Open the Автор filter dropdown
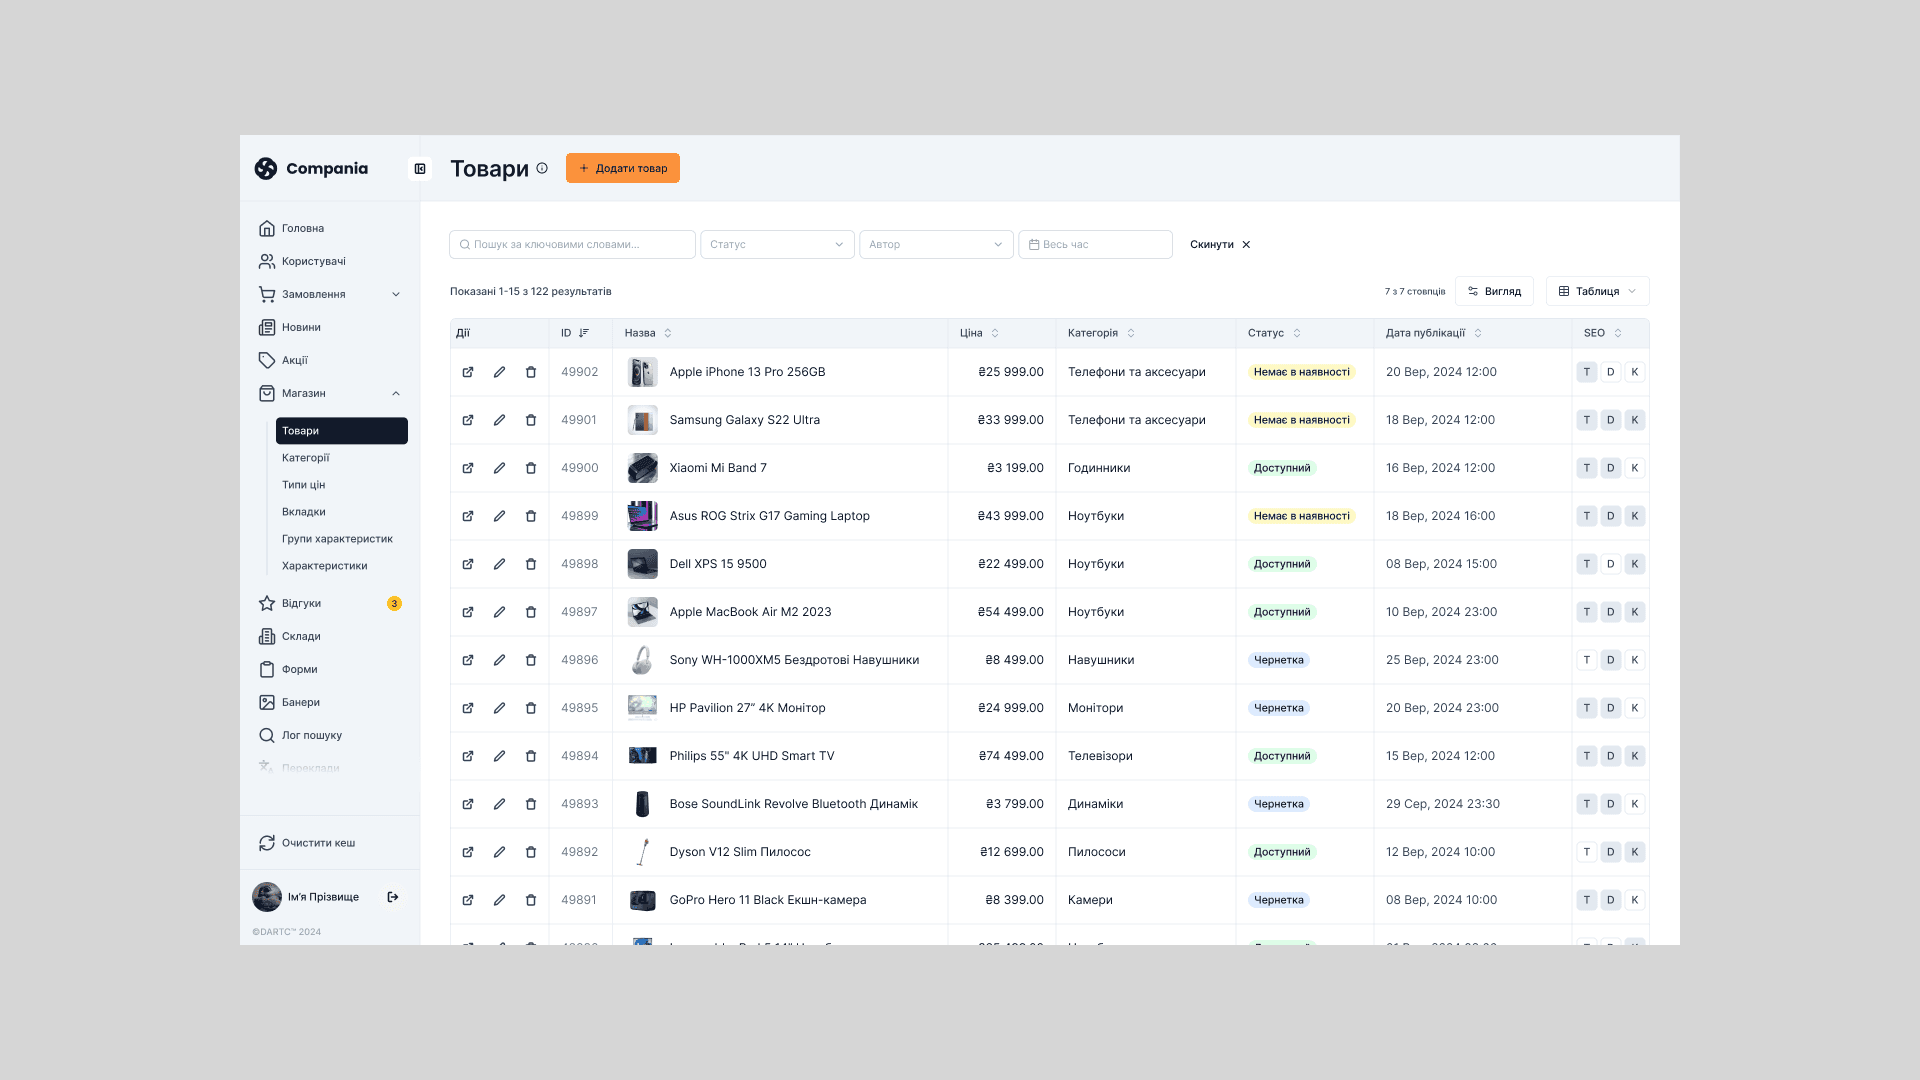This screenshot has height=1080, width=1920. pos(936,245)
